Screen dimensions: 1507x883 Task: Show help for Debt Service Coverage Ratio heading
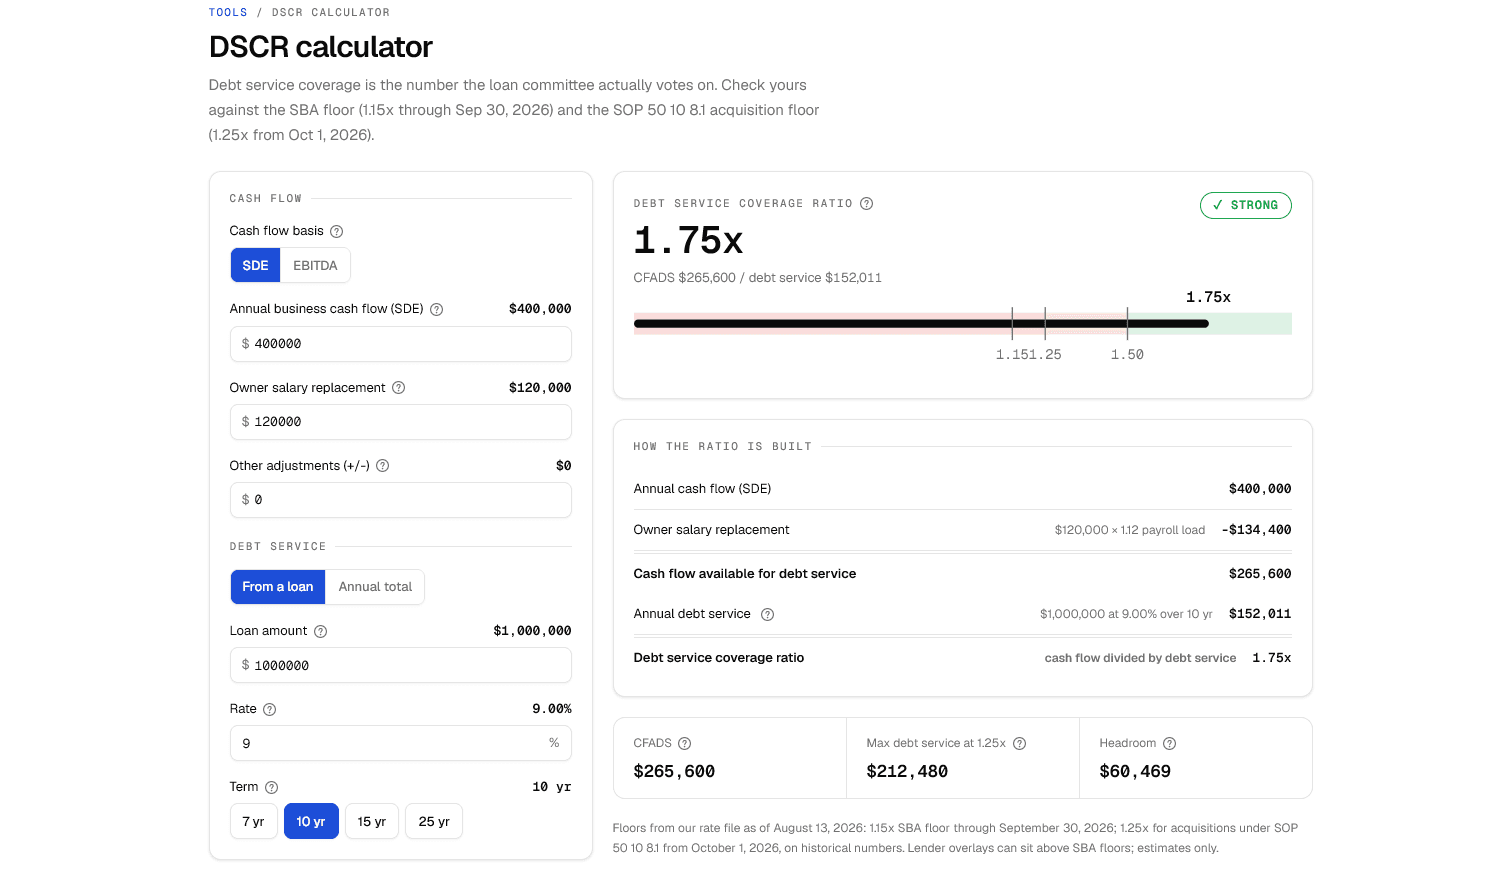click(x=867, y=203)
